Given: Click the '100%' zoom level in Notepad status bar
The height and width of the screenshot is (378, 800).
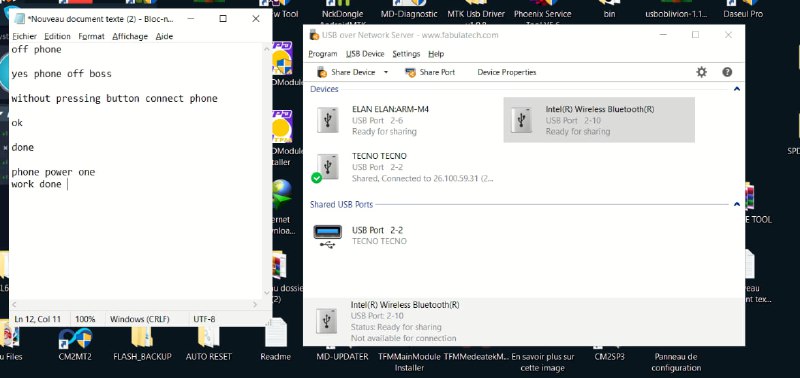Looking at the screenshot, I should pos(85,319).
